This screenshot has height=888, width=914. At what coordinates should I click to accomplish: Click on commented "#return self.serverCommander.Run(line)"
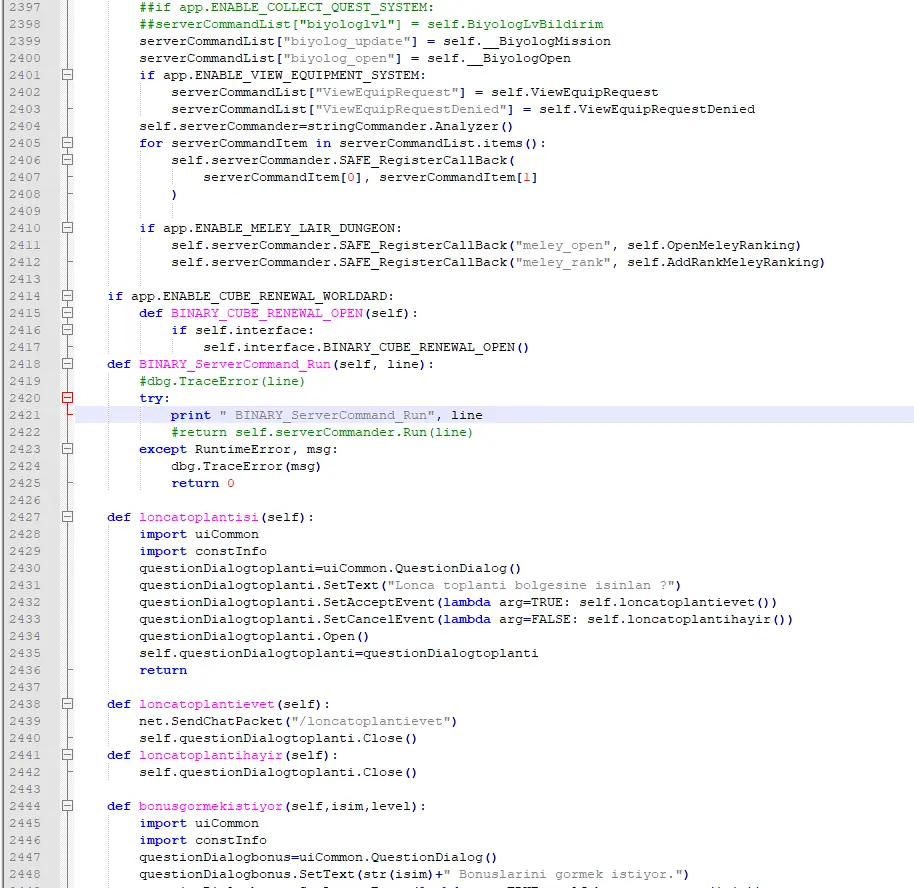[321, 432]
